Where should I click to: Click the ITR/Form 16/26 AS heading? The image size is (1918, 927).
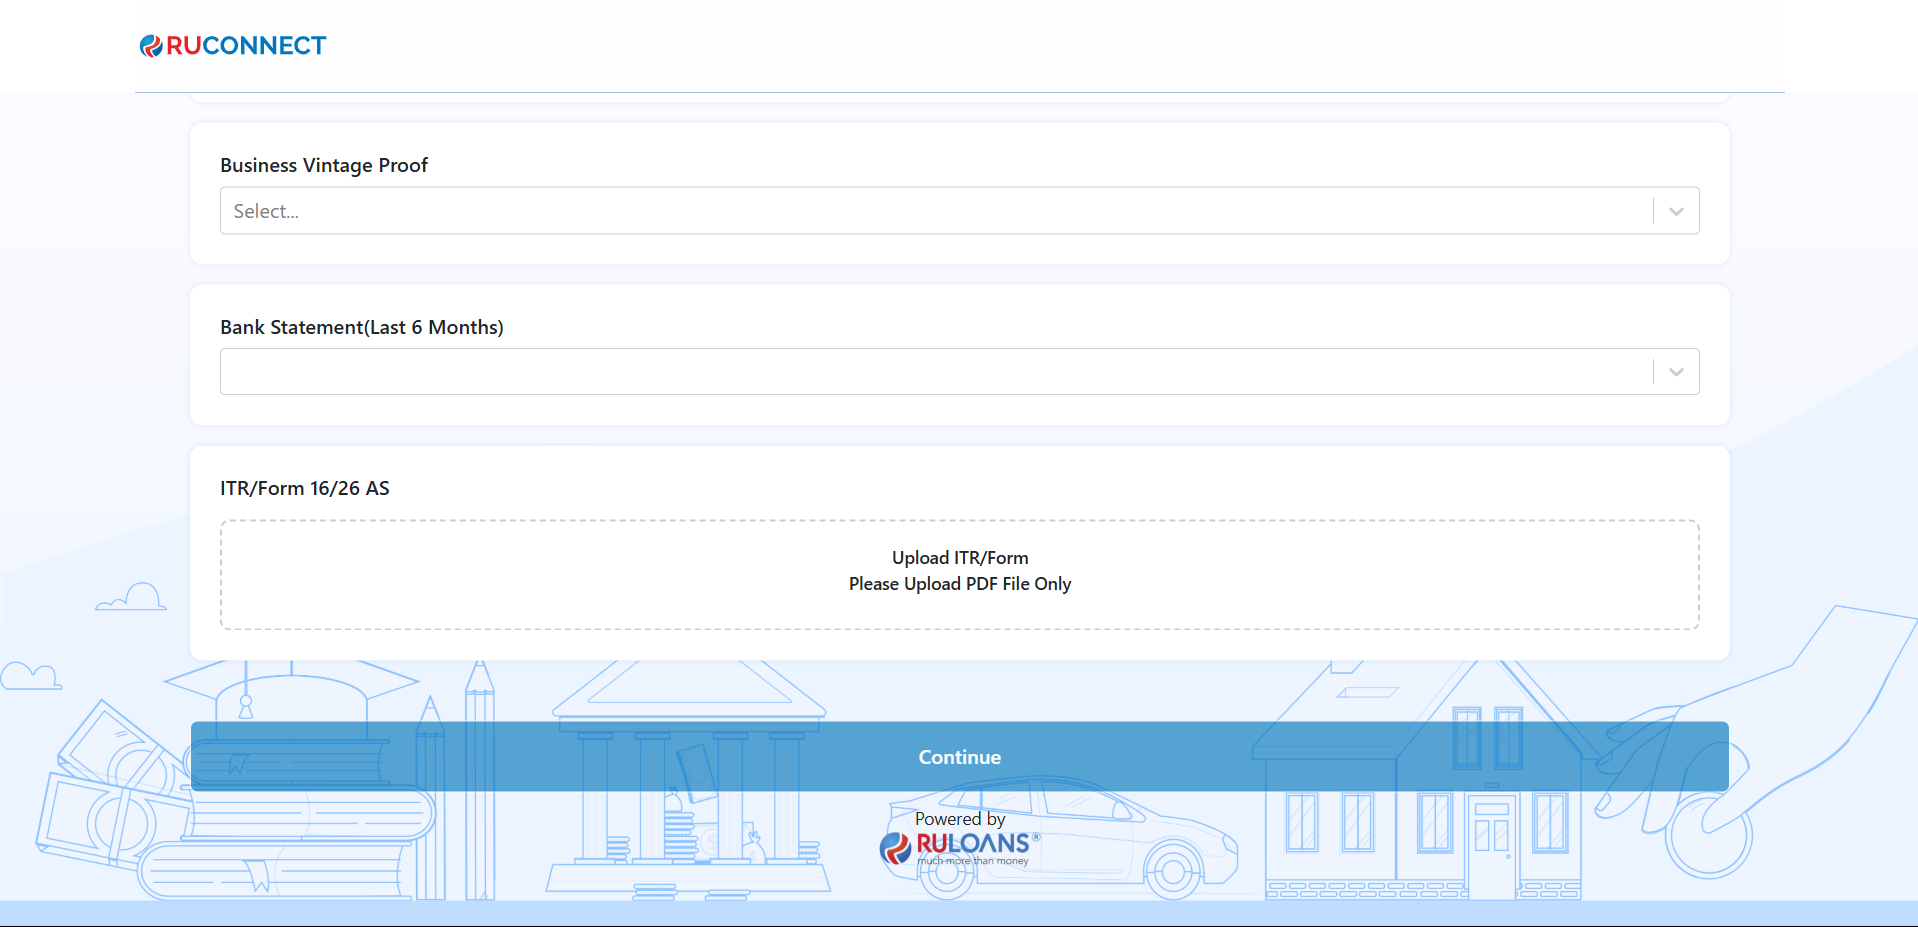pos(305,488)
